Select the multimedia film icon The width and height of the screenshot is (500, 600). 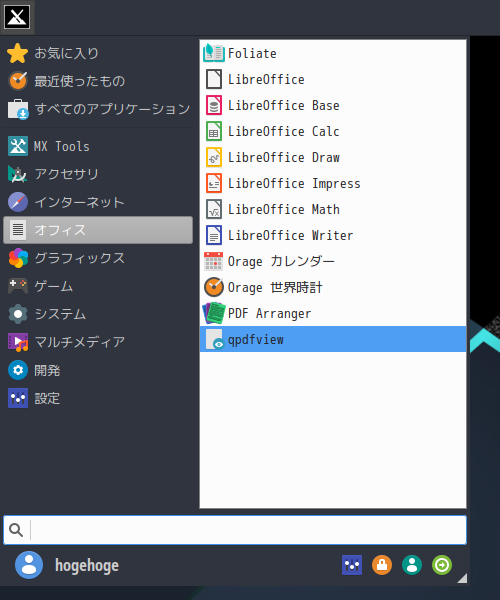tap(18, 342)
